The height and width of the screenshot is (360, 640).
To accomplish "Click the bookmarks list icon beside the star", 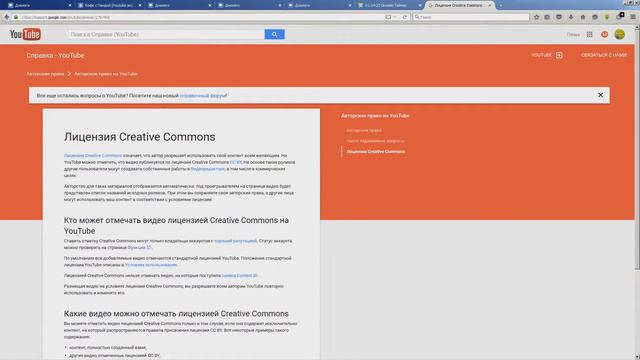I will pos(547,17).
